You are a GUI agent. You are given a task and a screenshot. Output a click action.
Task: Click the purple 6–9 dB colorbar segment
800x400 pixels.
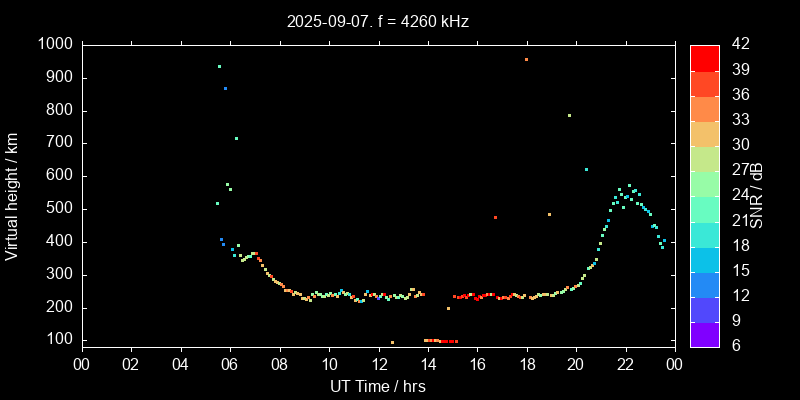coord(704,335)
